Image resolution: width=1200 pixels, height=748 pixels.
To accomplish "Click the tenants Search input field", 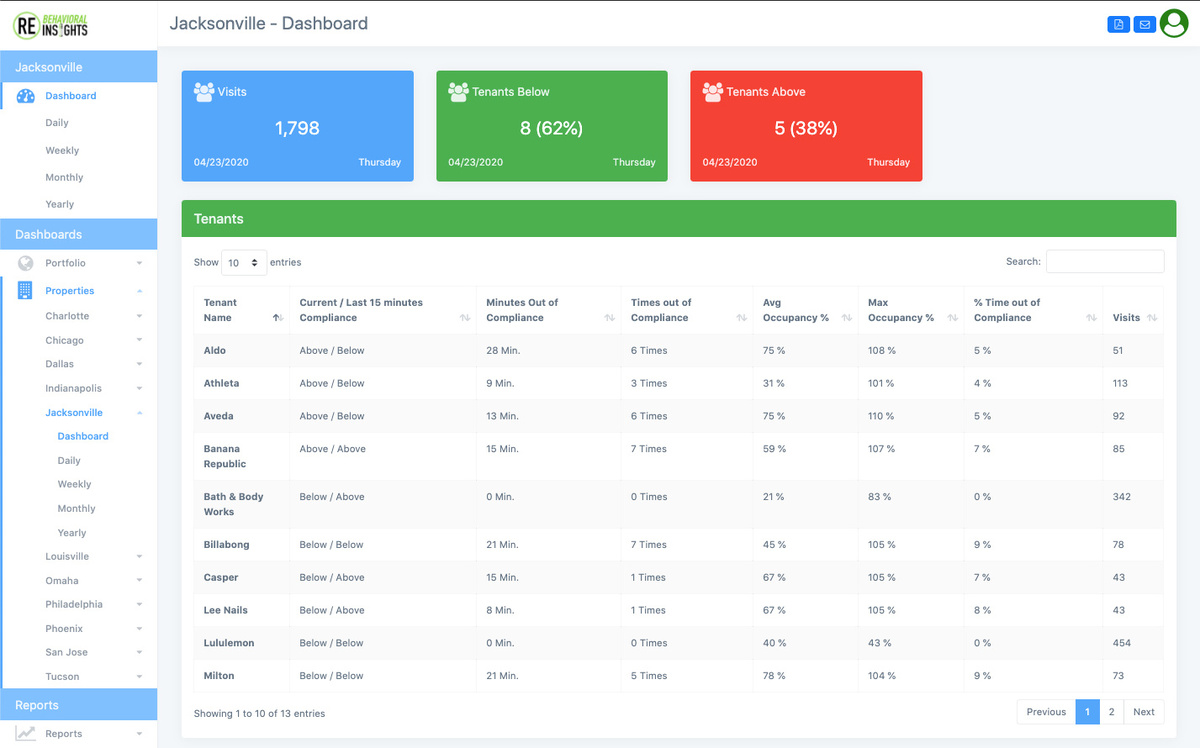I will [x=1104, y=261].
